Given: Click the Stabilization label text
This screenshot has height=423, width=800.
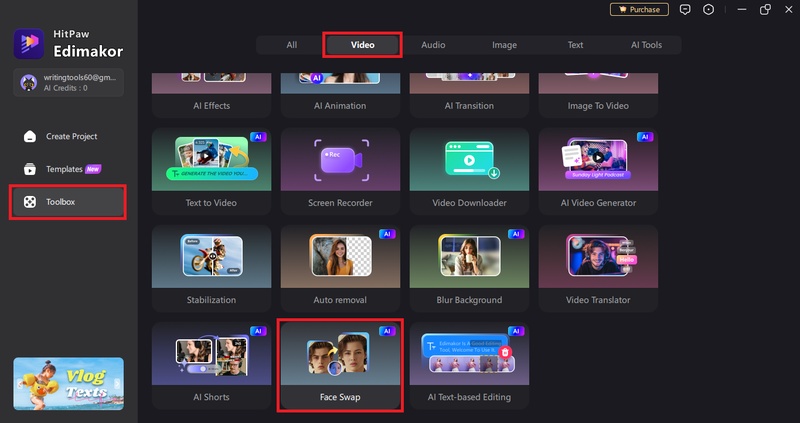Looking at the screenshot, I should click(x=211, y=300).
